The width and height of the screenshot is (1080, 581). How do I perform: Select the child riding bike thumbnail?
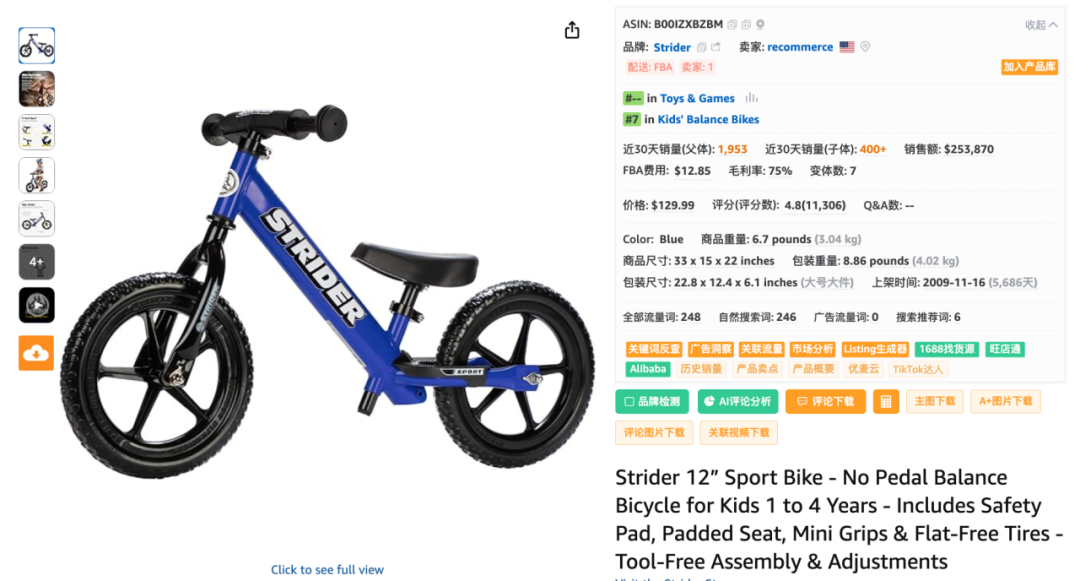point(37,176)
